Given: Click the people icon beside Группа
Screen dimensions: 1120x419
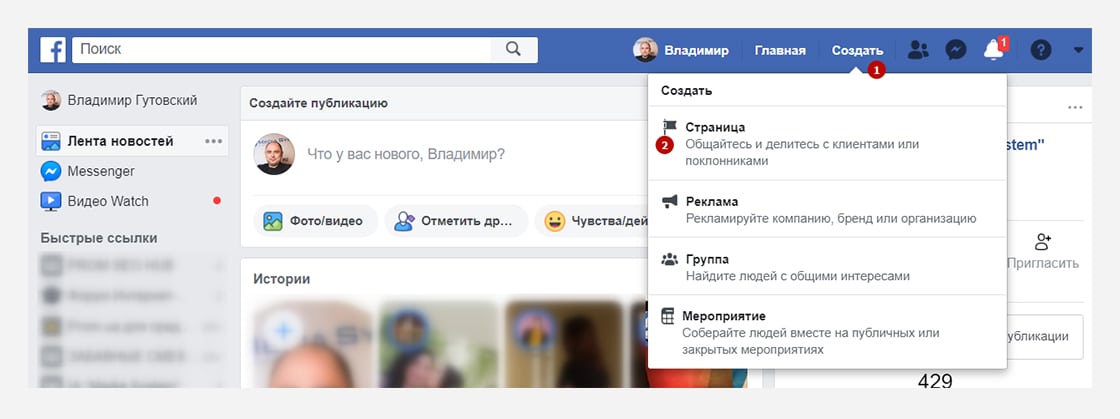Looking at the screenshot, I should (669, 260).
